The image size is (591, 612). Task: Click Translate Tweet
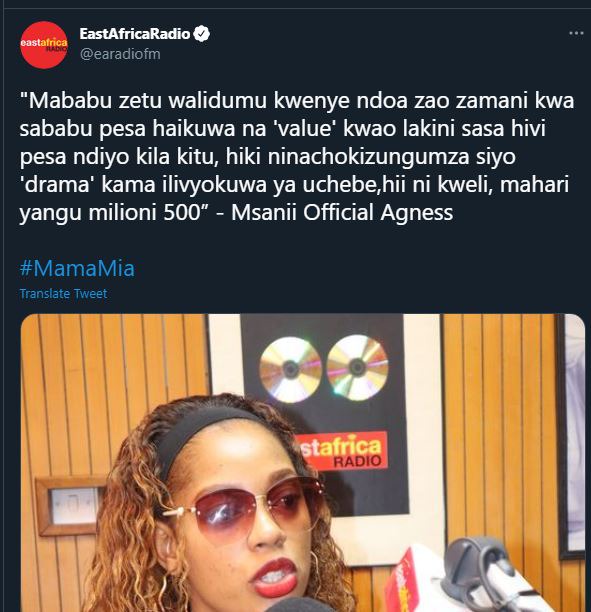point(63,294)
